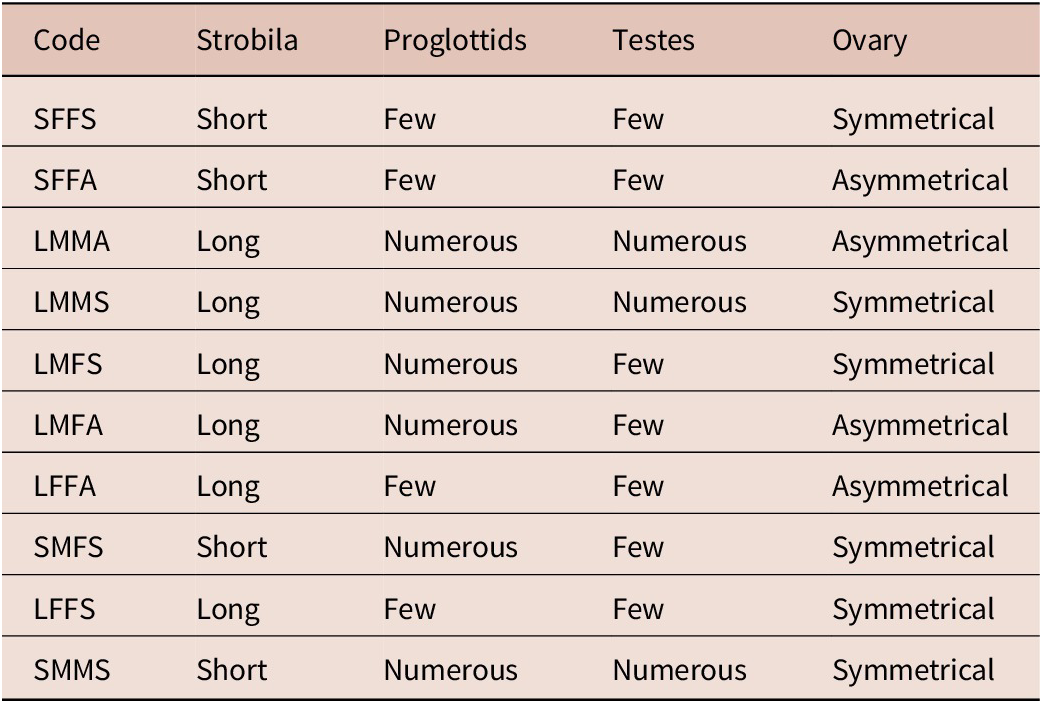
Task: Select the LMMS code cell
Action: coord(72,303)
